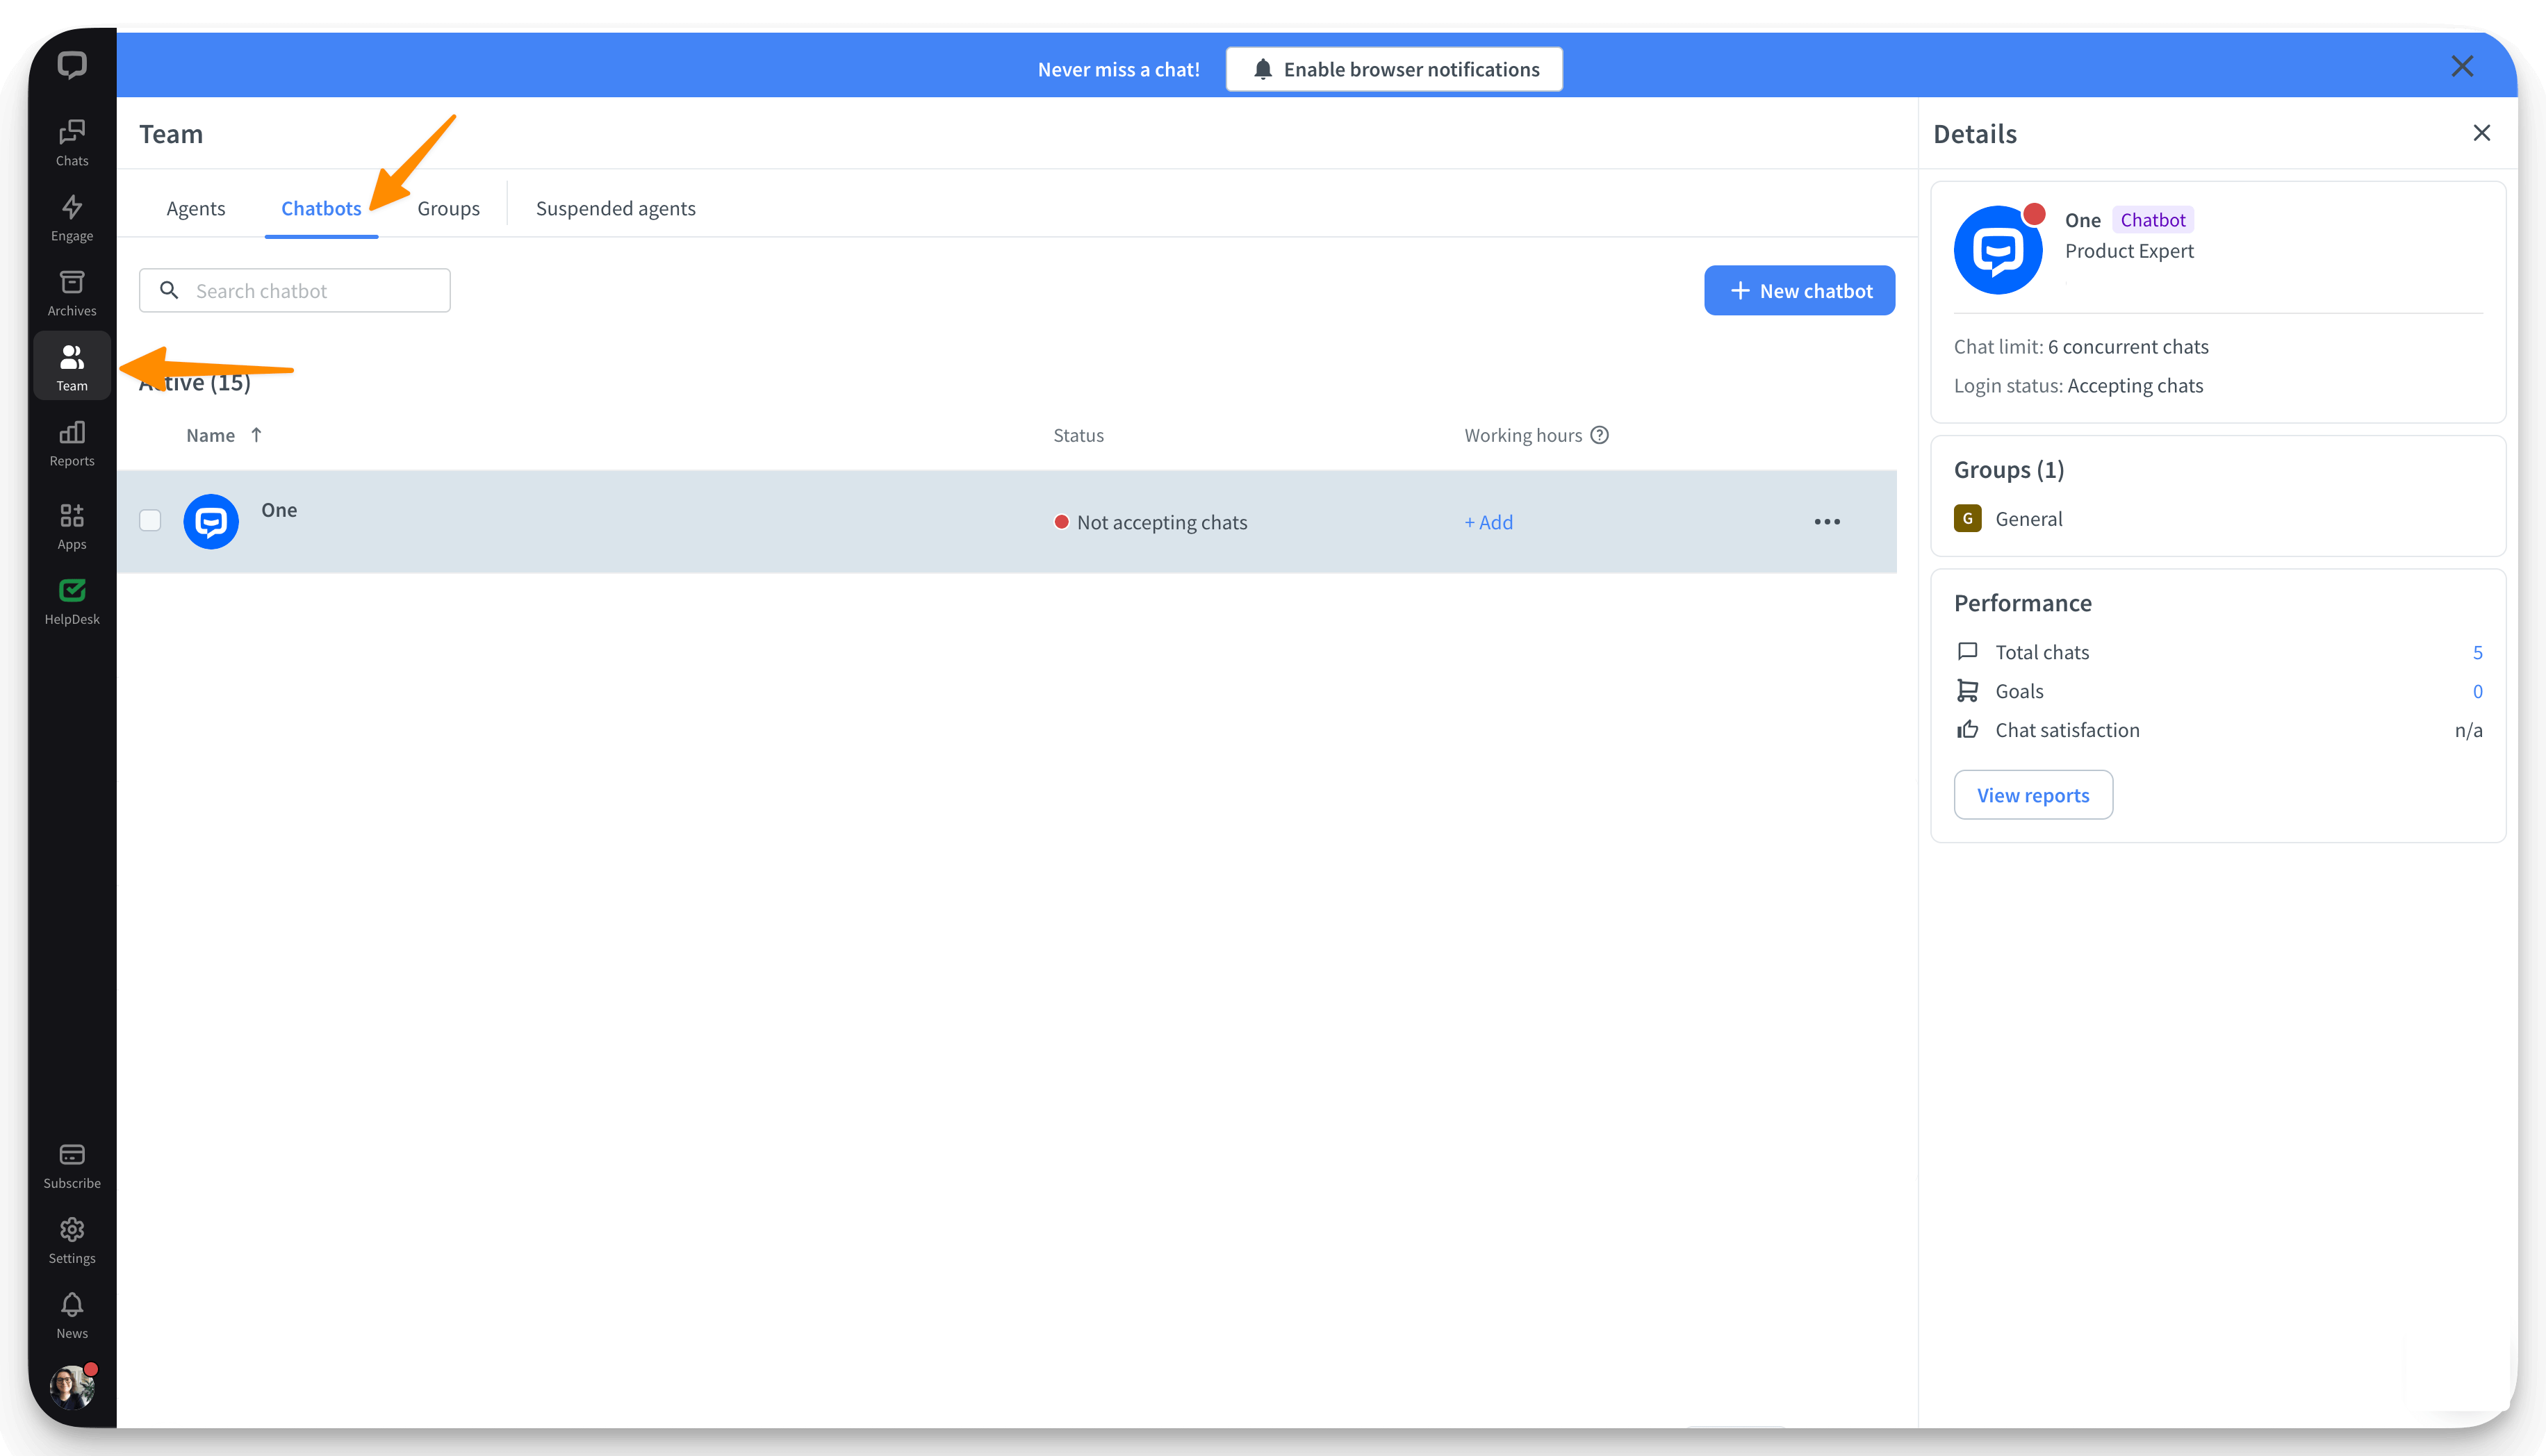Sort by Name column arrow
The width and height of the screenshot is (2546, 1456).
click(256, 435)
